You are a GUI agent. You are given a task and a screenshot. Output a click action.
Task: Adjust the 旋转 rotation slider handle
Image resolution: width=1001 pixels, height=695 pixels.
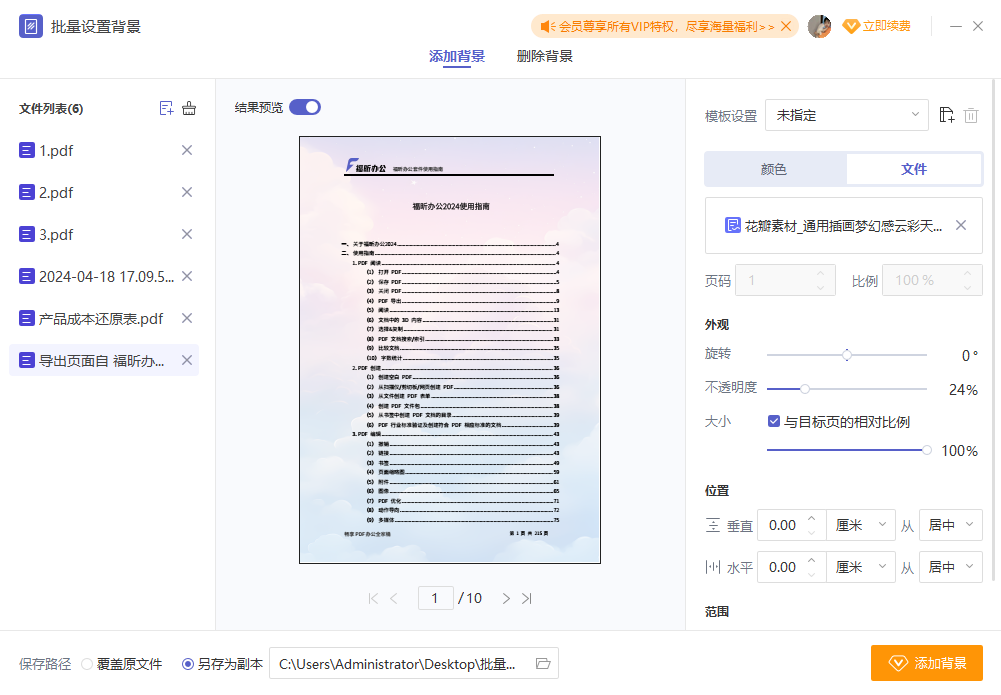[x=847, y=355]
